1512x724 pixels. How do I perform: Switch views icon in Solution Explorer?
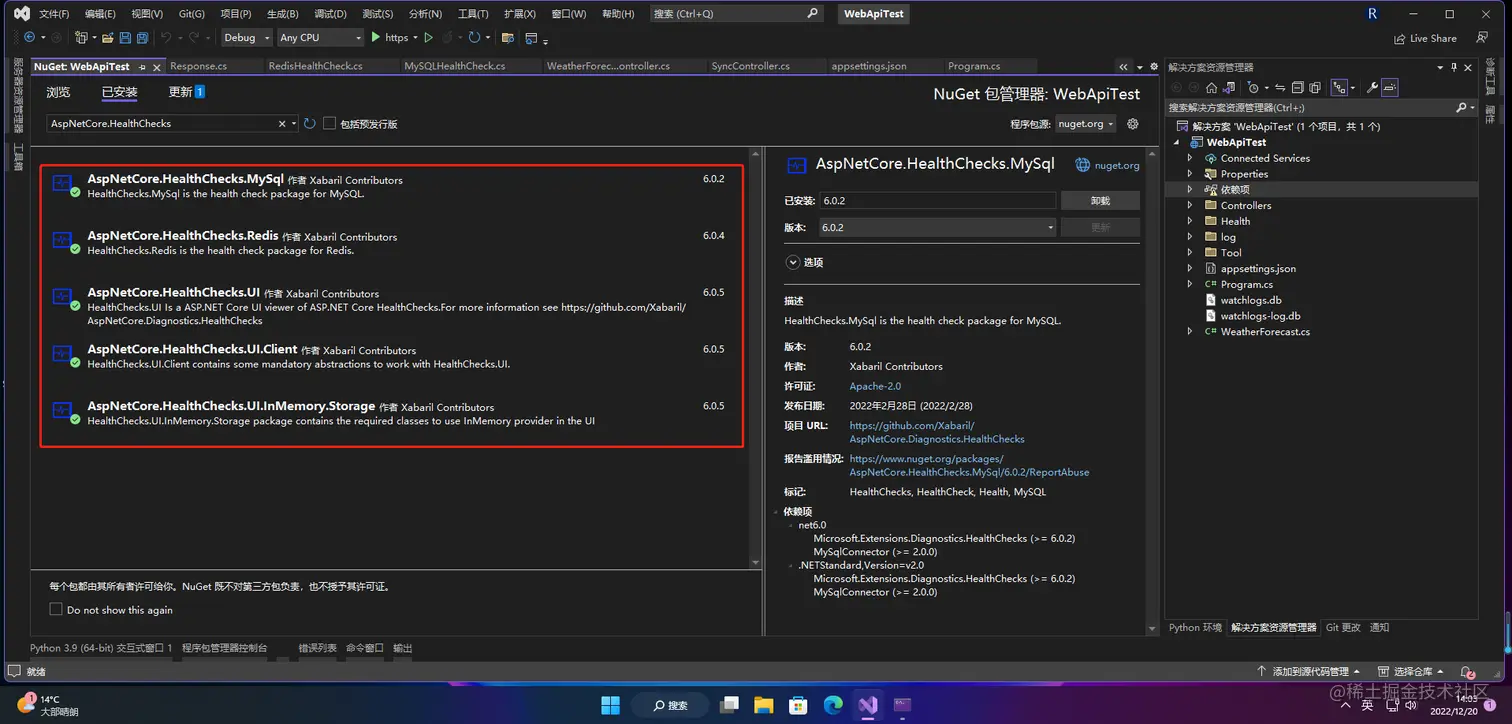point(1229,88)
